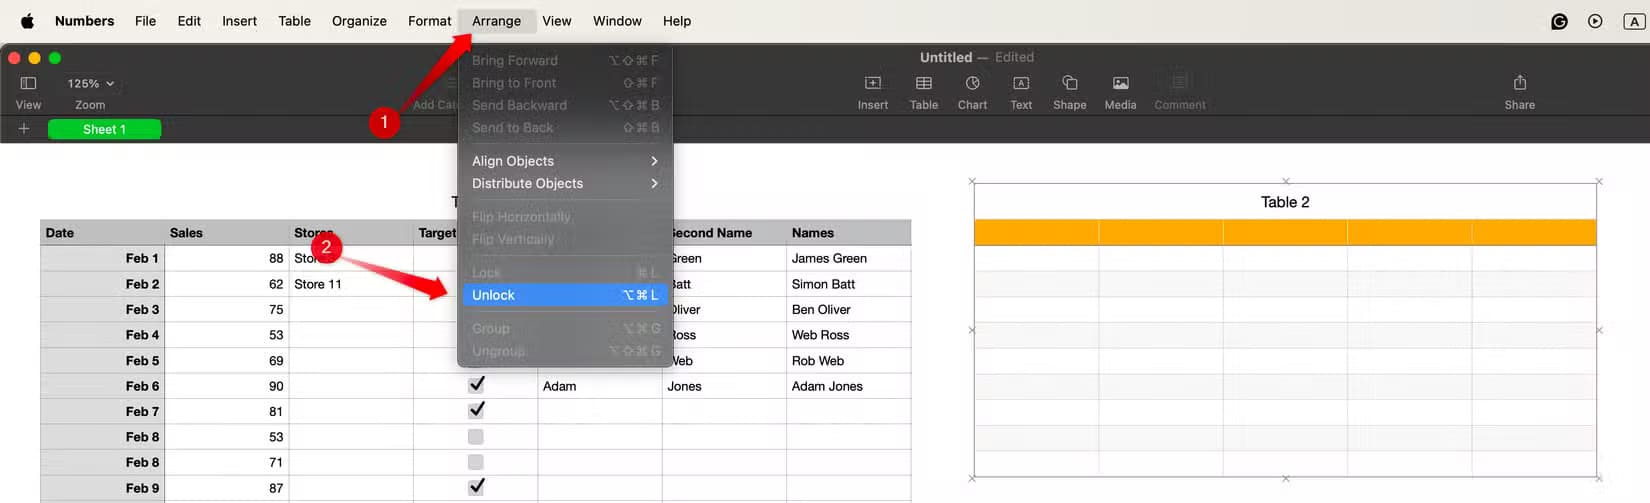The image size is (1650, 503).
Task: Open the Media toolbar icon
Action: click(x=1120, y=83)
